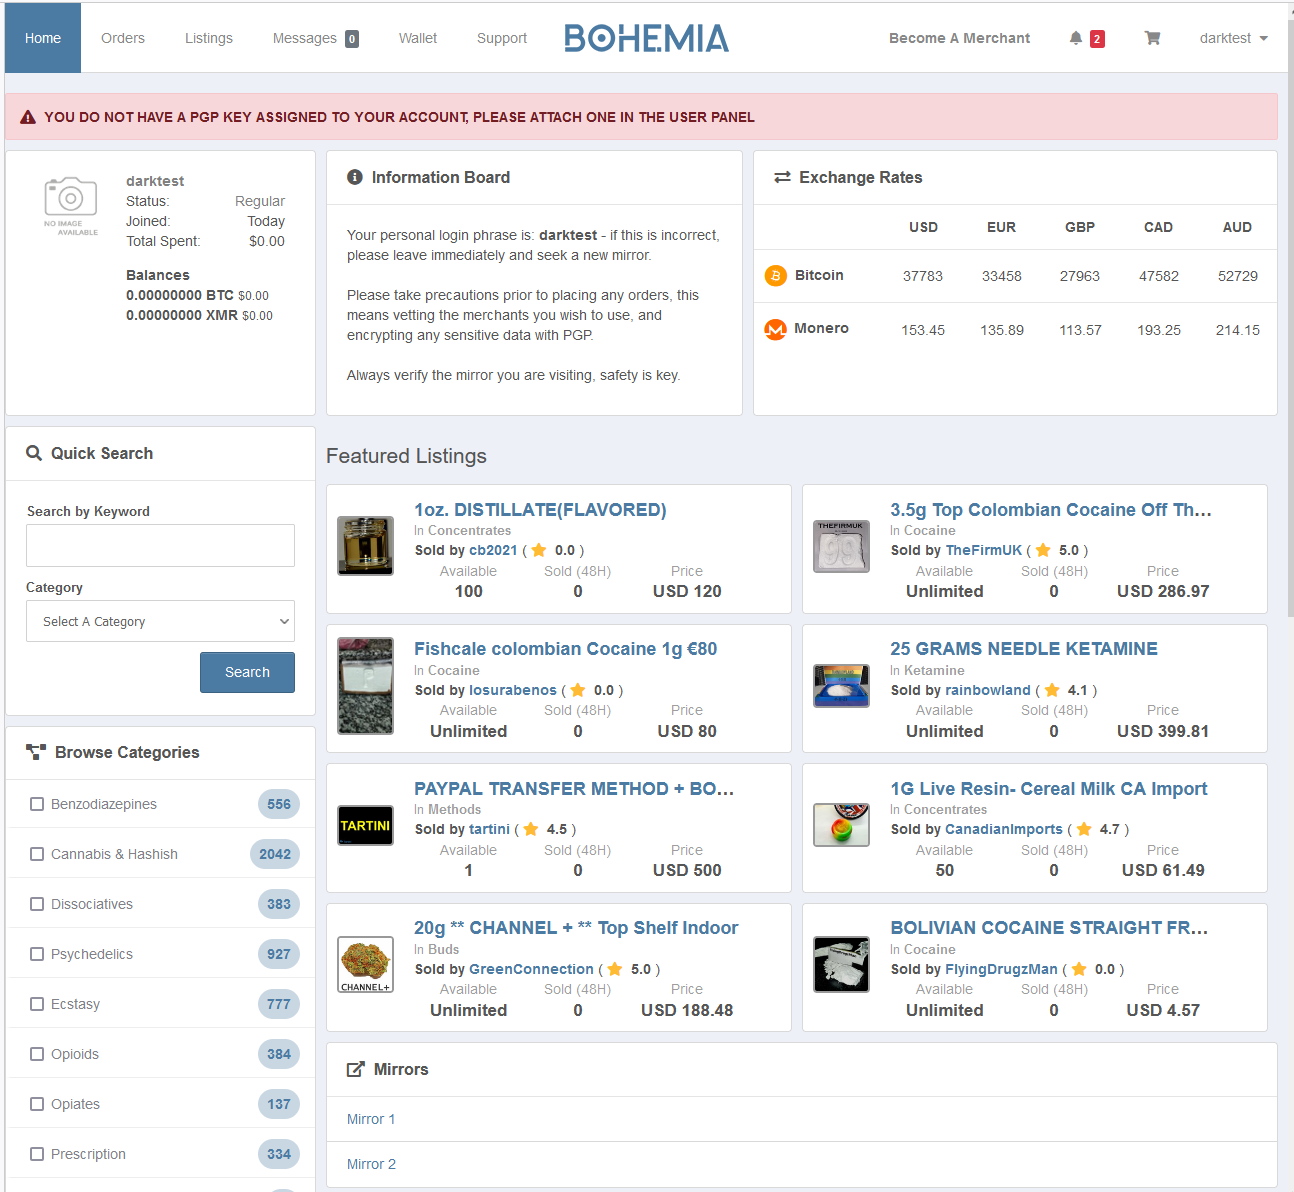Click the Information Board info icon

click(x=355, y=177)
